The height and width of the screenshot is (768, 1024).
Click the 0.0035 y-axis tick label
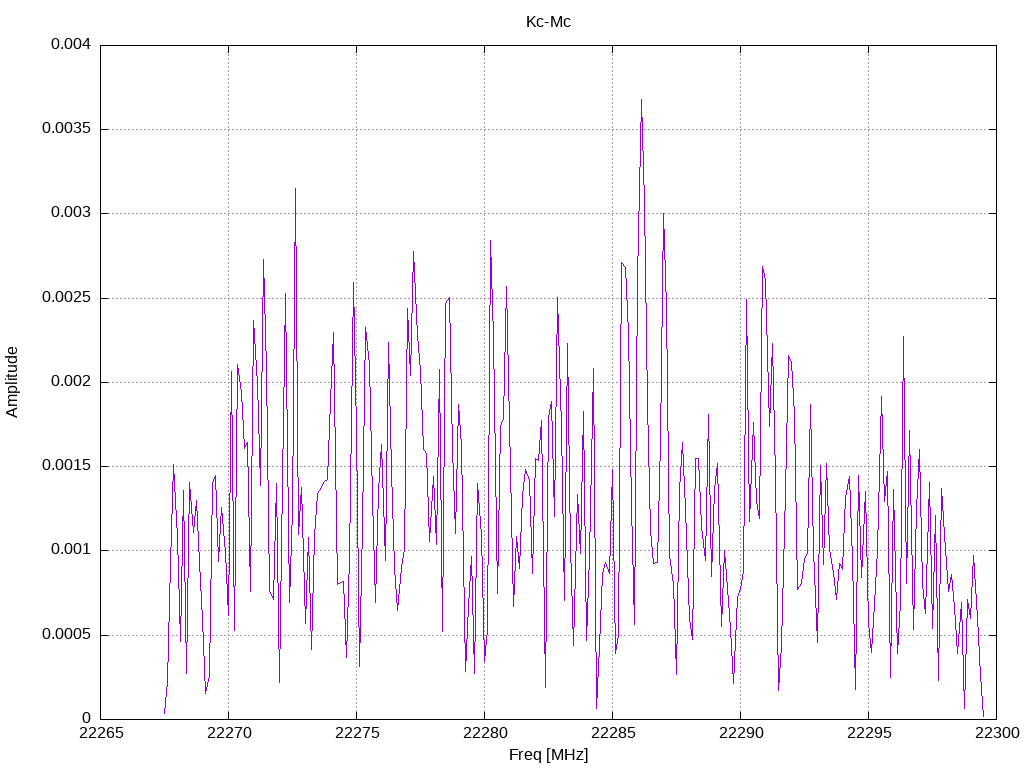pos(67,129)
